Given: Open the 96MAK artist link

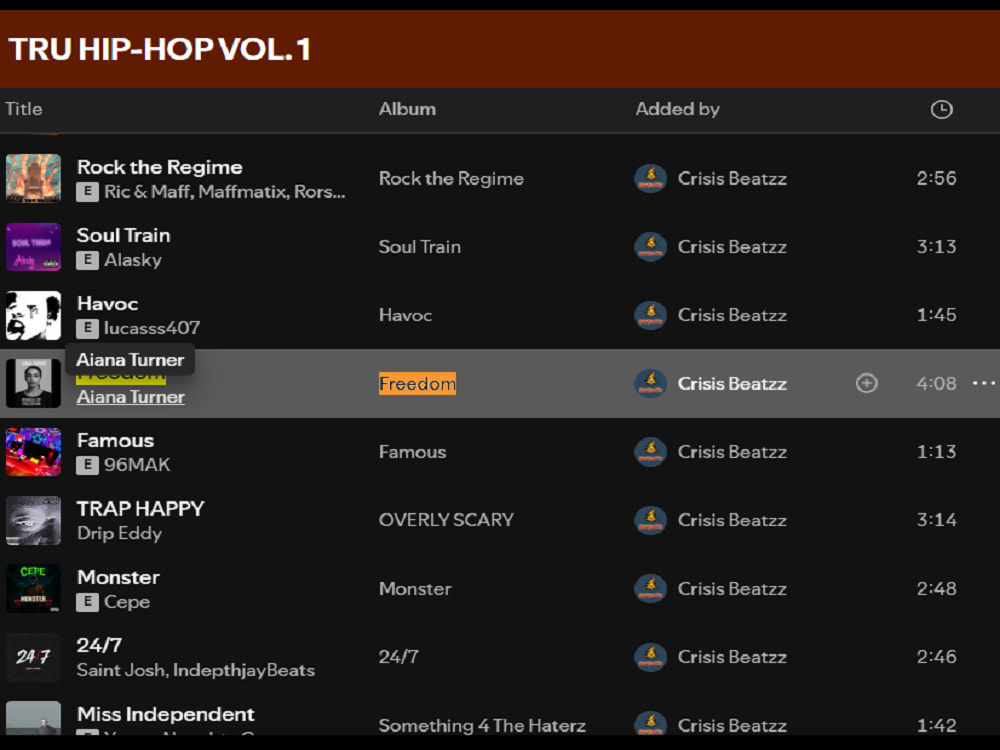Looking at the screenshot, I should coord(137,464).
